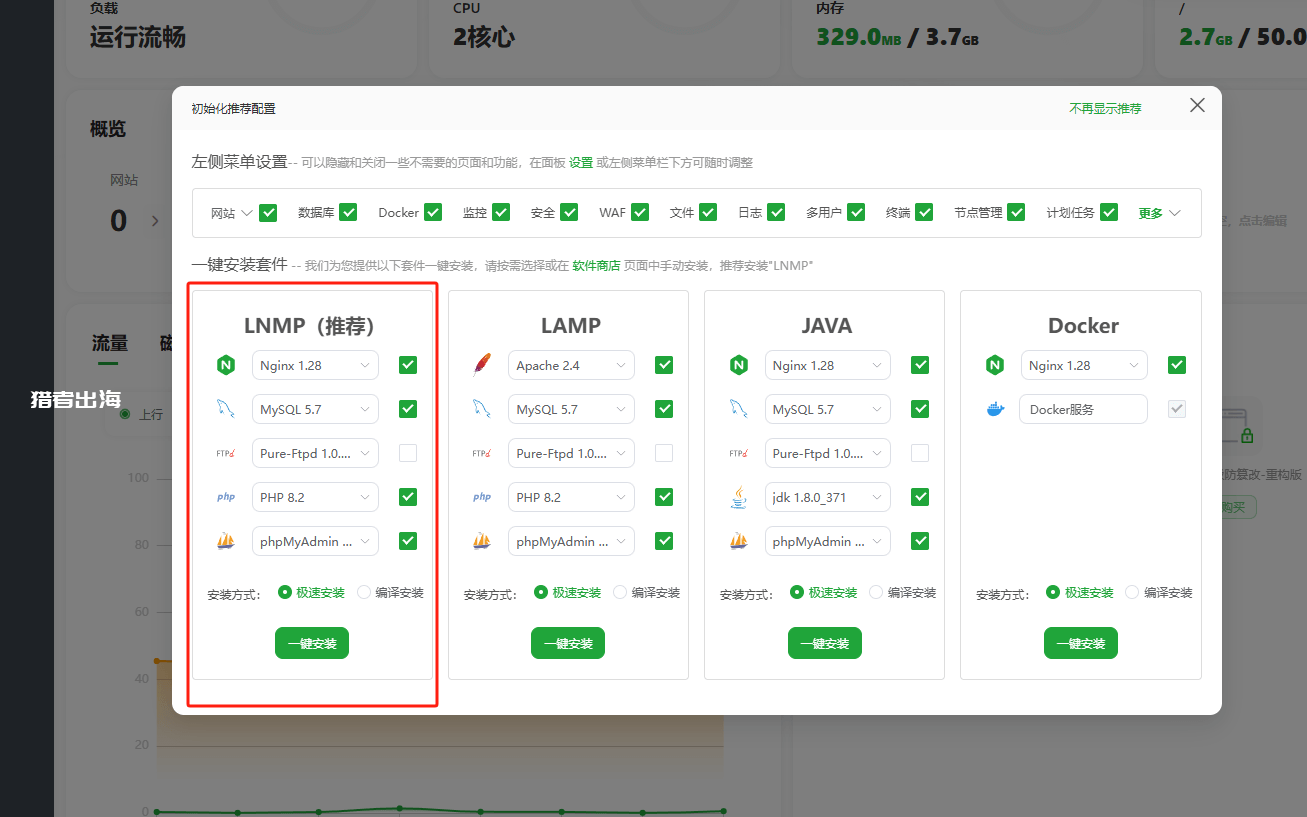Click 一键安装 button in LNMP card
This screenshot has height=817, width=1307.
coord(312,643)
